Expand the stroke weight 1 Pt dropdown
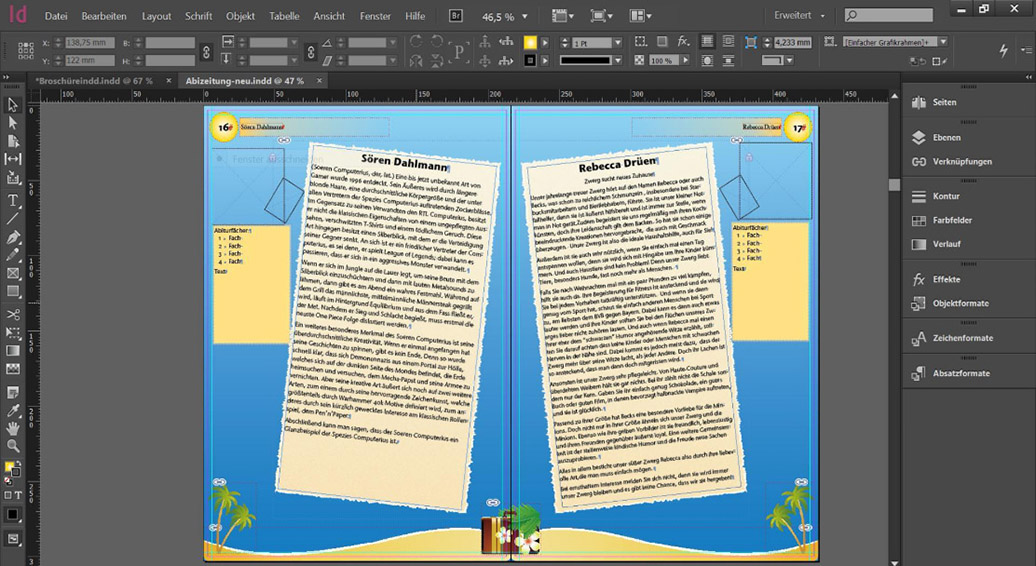This screenshot has height=566, width=1036. [617, 43]
